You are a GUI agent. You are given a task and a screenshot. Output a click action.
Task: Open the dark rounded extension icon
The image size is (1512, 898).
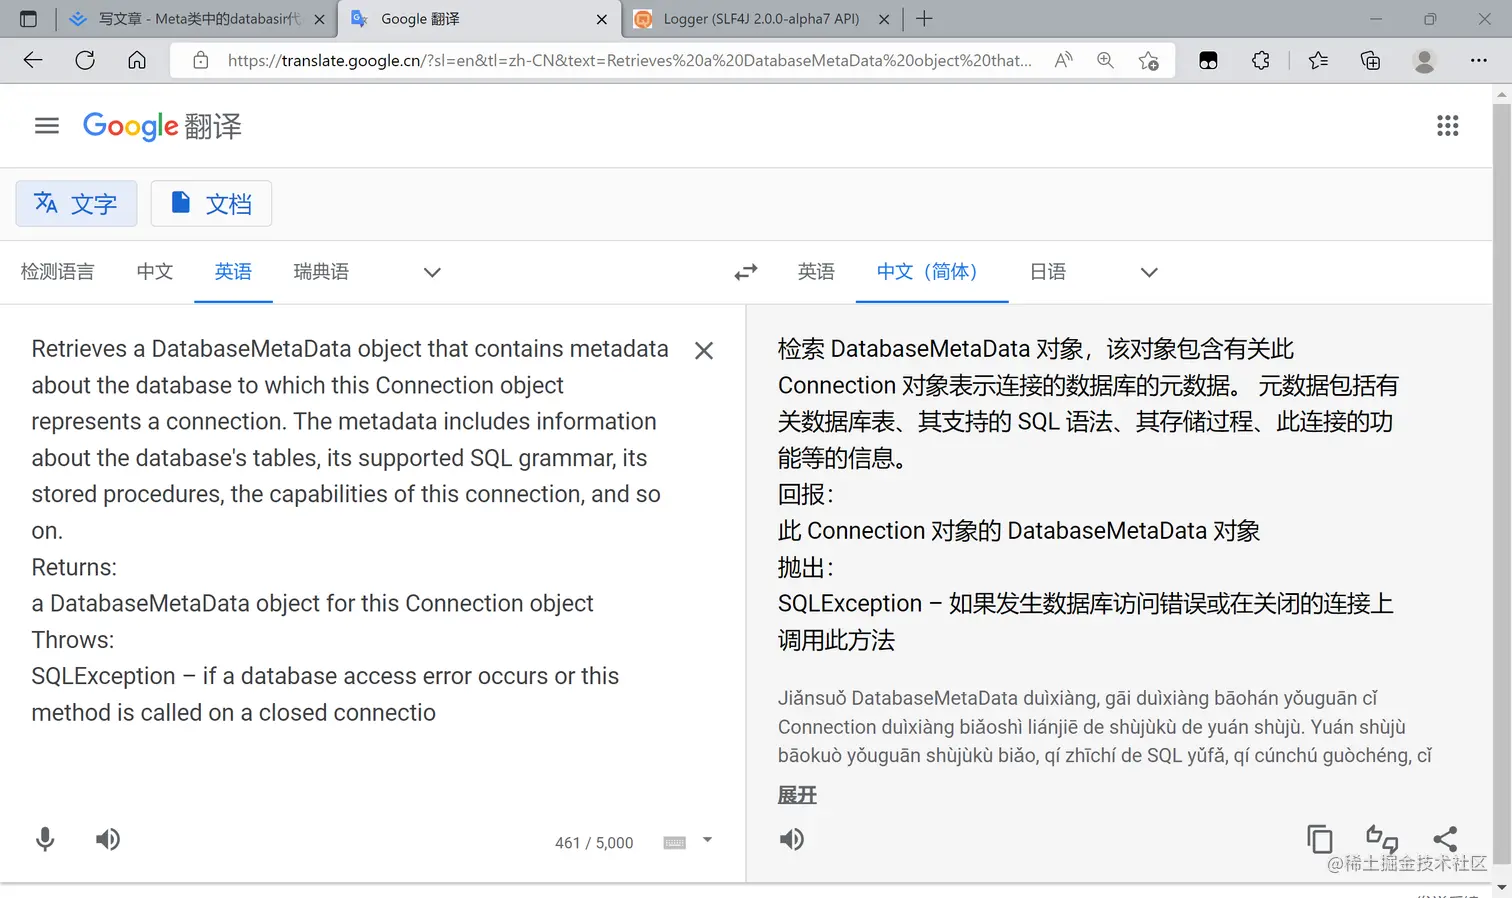(x=1209, y=60)
